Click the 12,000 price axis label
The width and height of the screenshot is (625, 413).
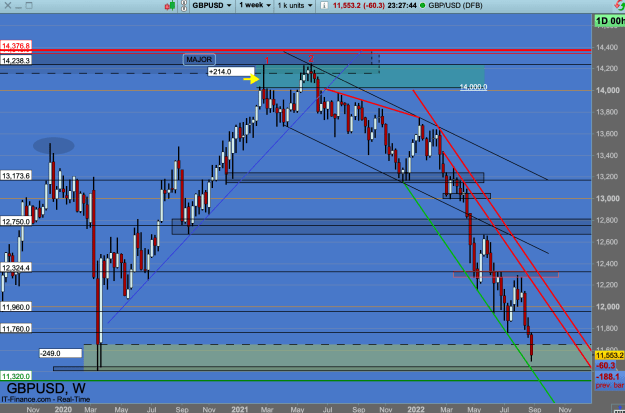(x=607, y=307)
